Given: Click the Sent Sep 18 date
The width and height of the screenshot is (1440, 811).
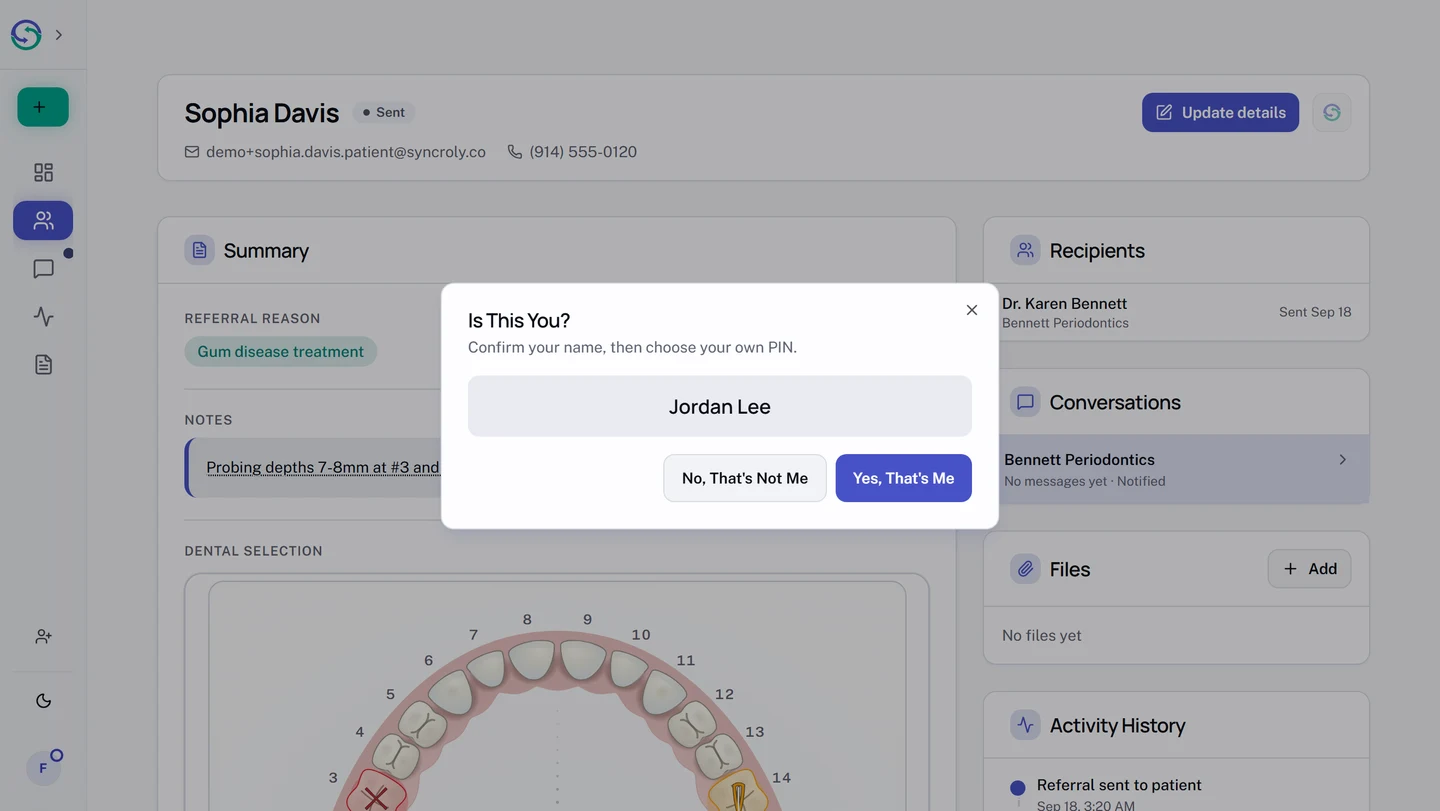Looking at the screenshot, I should pyautogui.click(x=1315, y=312).
